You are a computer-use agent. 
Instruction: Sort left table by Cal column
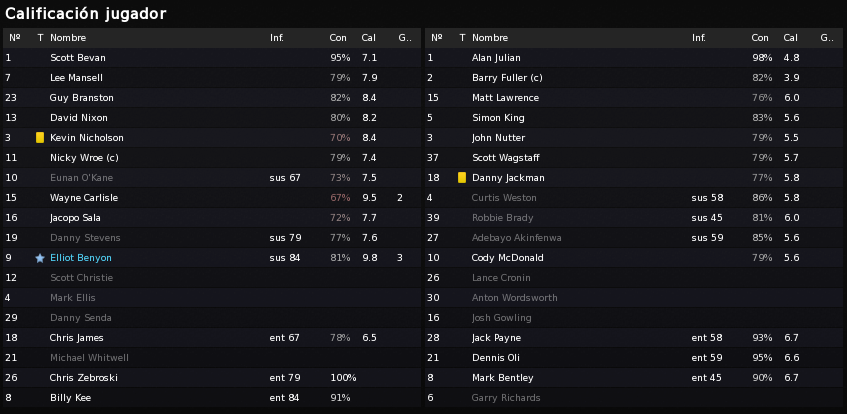(369, 38)
